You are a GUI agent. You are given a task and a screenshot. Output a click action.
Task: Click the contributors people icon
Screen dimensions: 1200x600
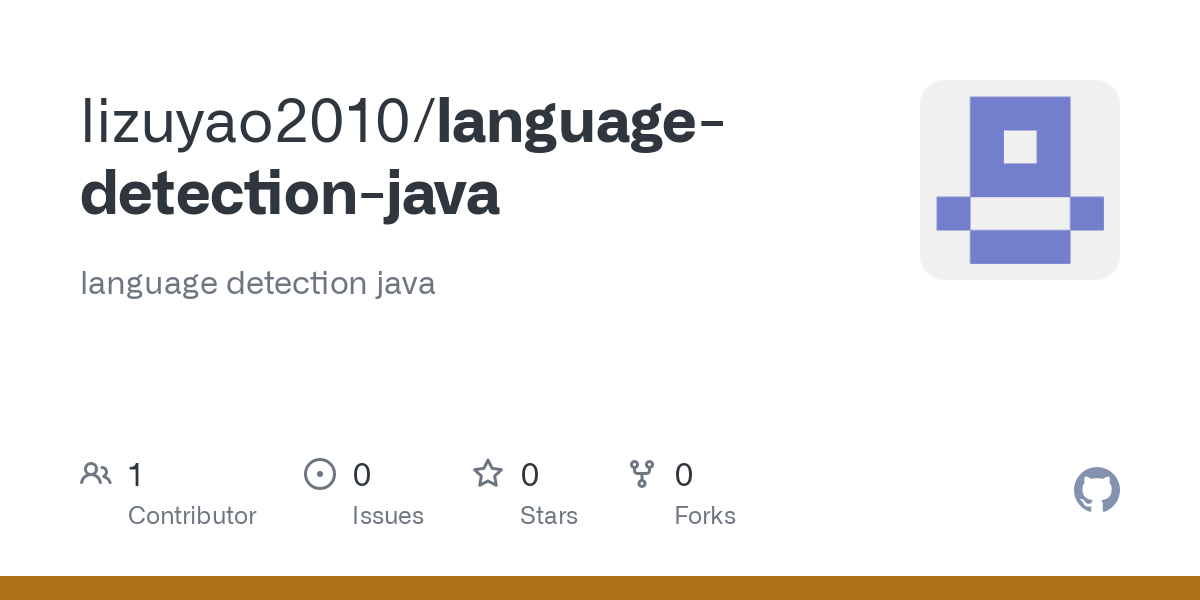[x=96, y=474]
